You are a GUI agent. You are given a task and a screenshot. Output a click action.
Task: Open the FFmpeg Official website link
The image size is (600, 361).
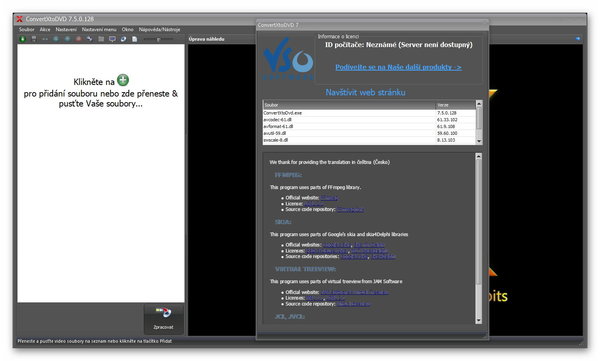[x=329, y=198]
